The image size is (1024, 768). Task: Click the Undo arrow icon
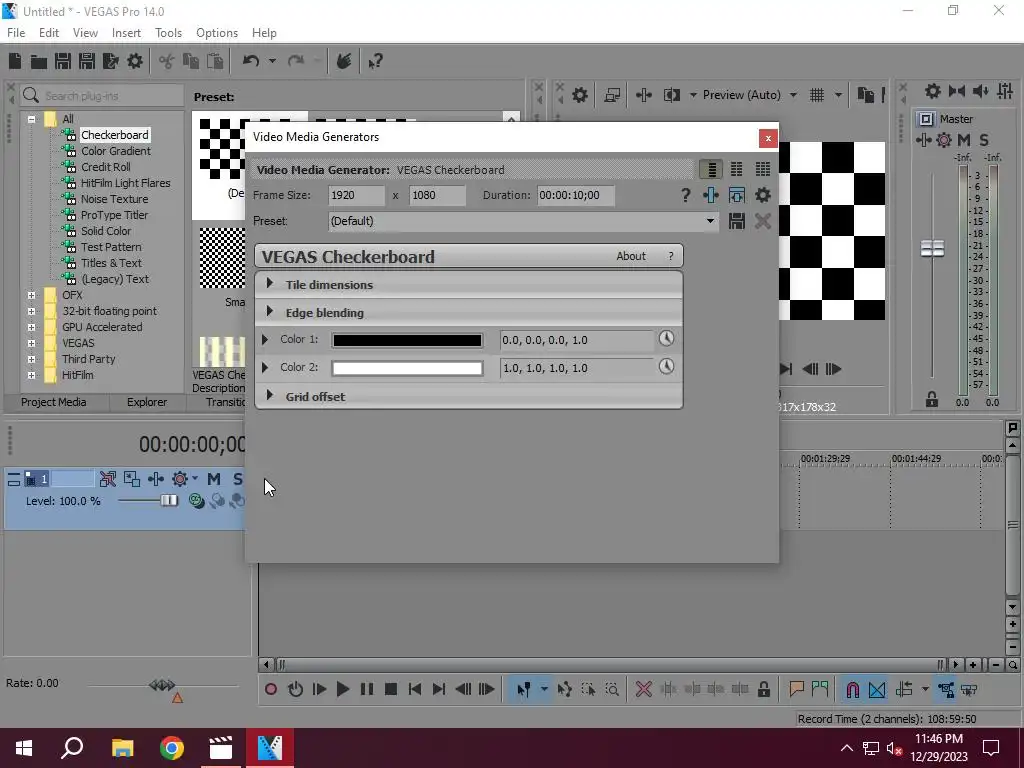[x=251, y=61]
